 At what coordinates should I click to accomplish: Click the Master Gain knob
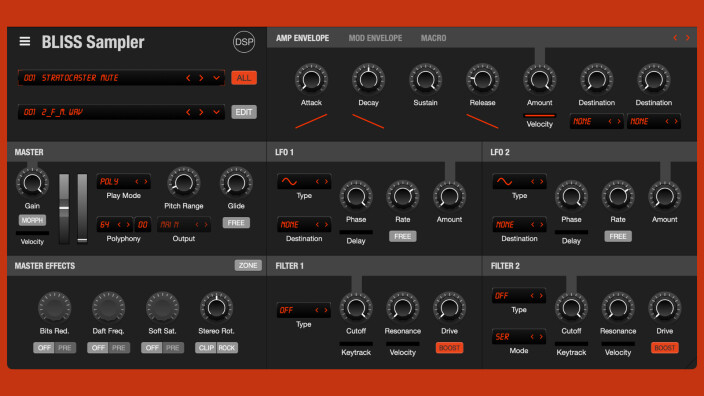click(x=32, y=183)
